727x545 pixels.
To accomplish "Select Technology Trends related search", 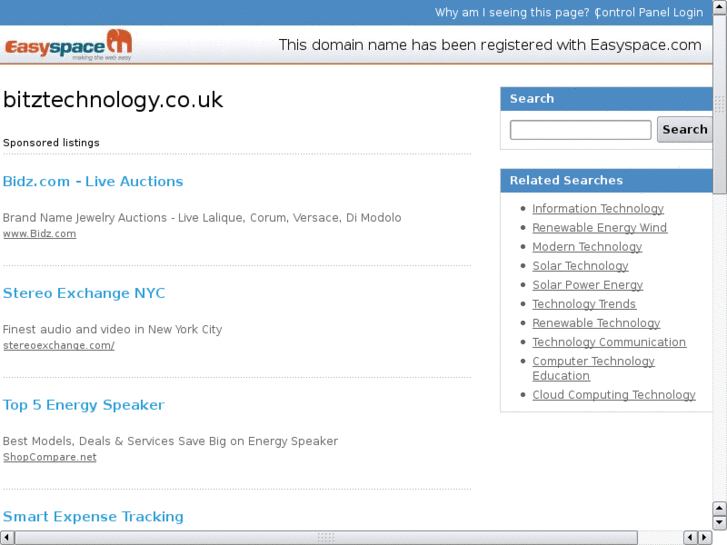I will pos(584,304).
